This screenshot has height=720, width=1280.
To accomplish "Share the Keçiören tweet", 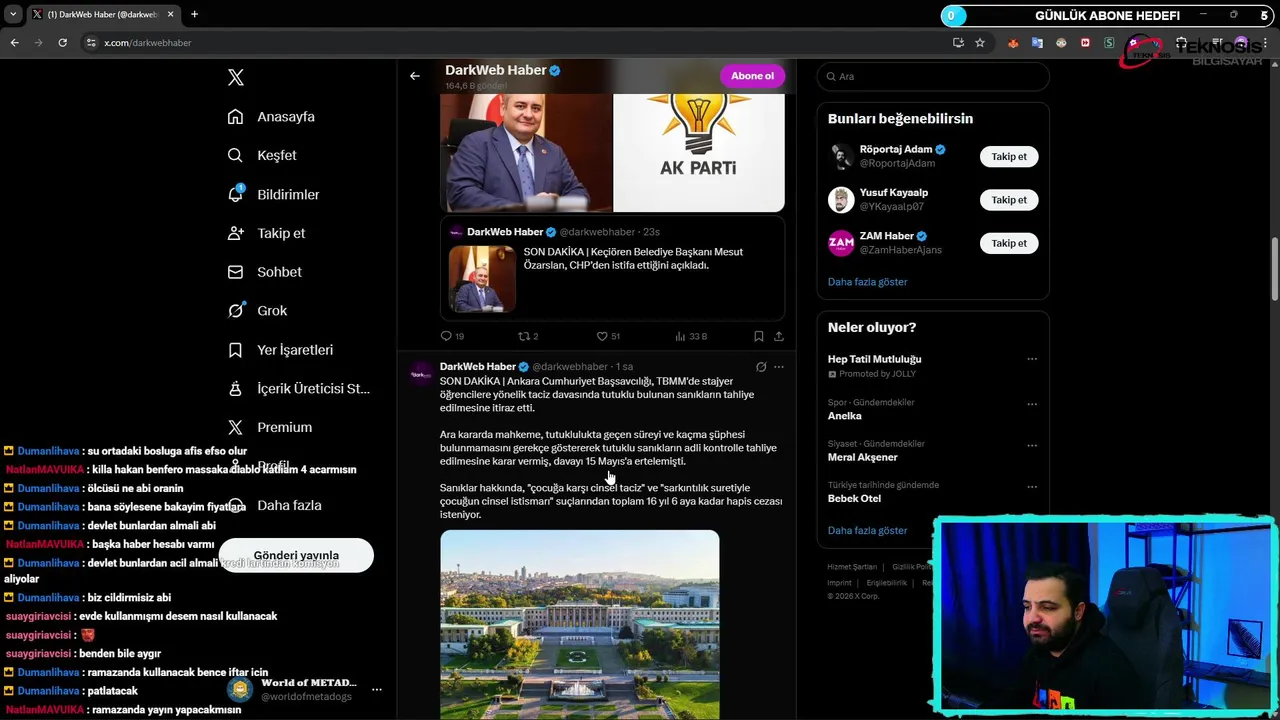I will pos(779,336).
